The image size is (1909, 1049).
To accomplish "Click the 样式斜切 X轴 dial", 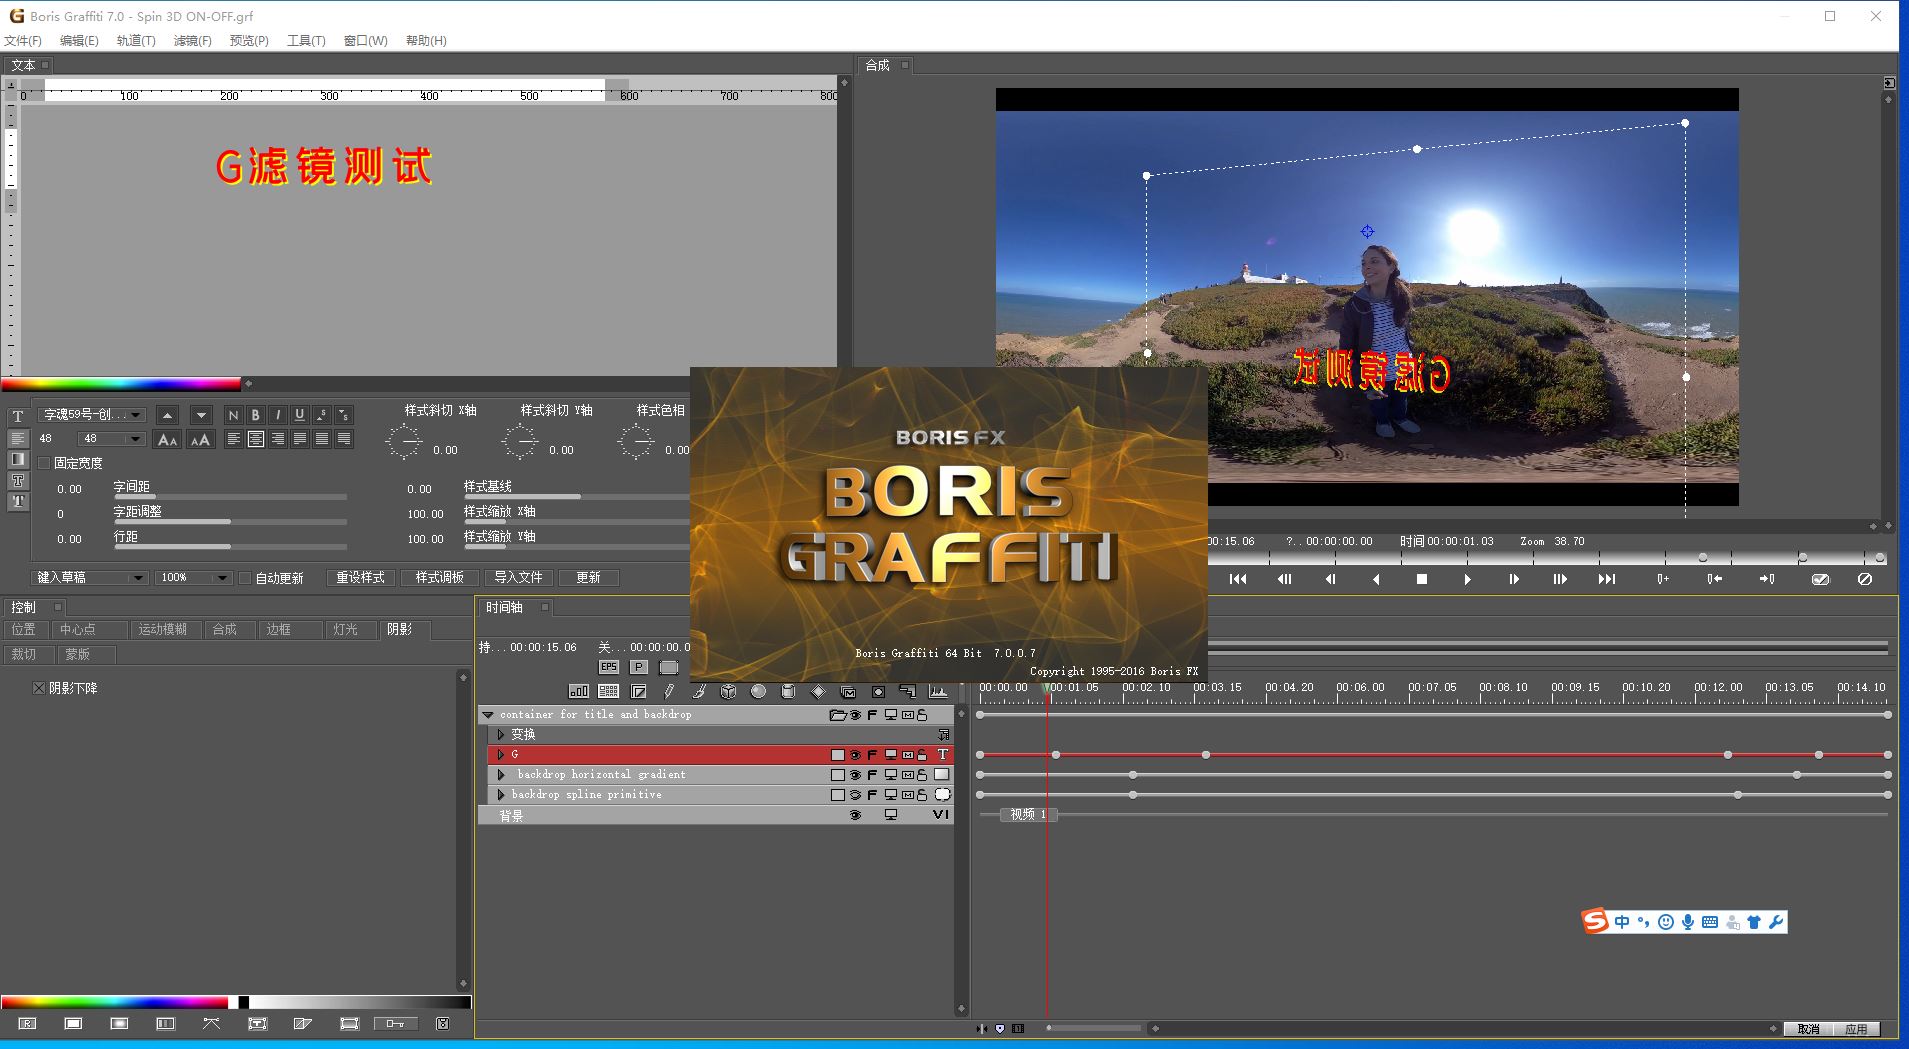I will pyautogui.click(x=404, y=441).
